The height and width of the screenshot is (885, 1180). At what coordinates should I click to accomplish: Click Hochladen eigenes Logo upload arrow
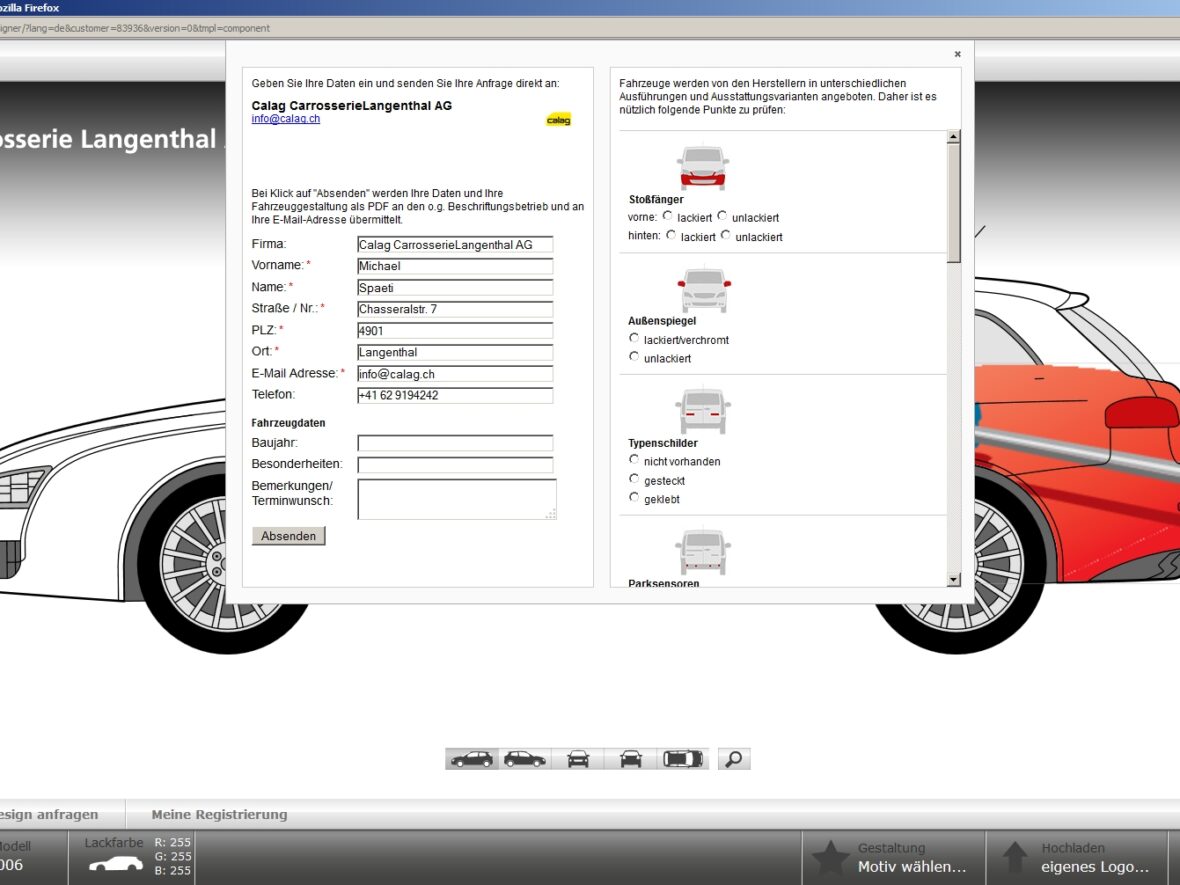coord(1015,858)
